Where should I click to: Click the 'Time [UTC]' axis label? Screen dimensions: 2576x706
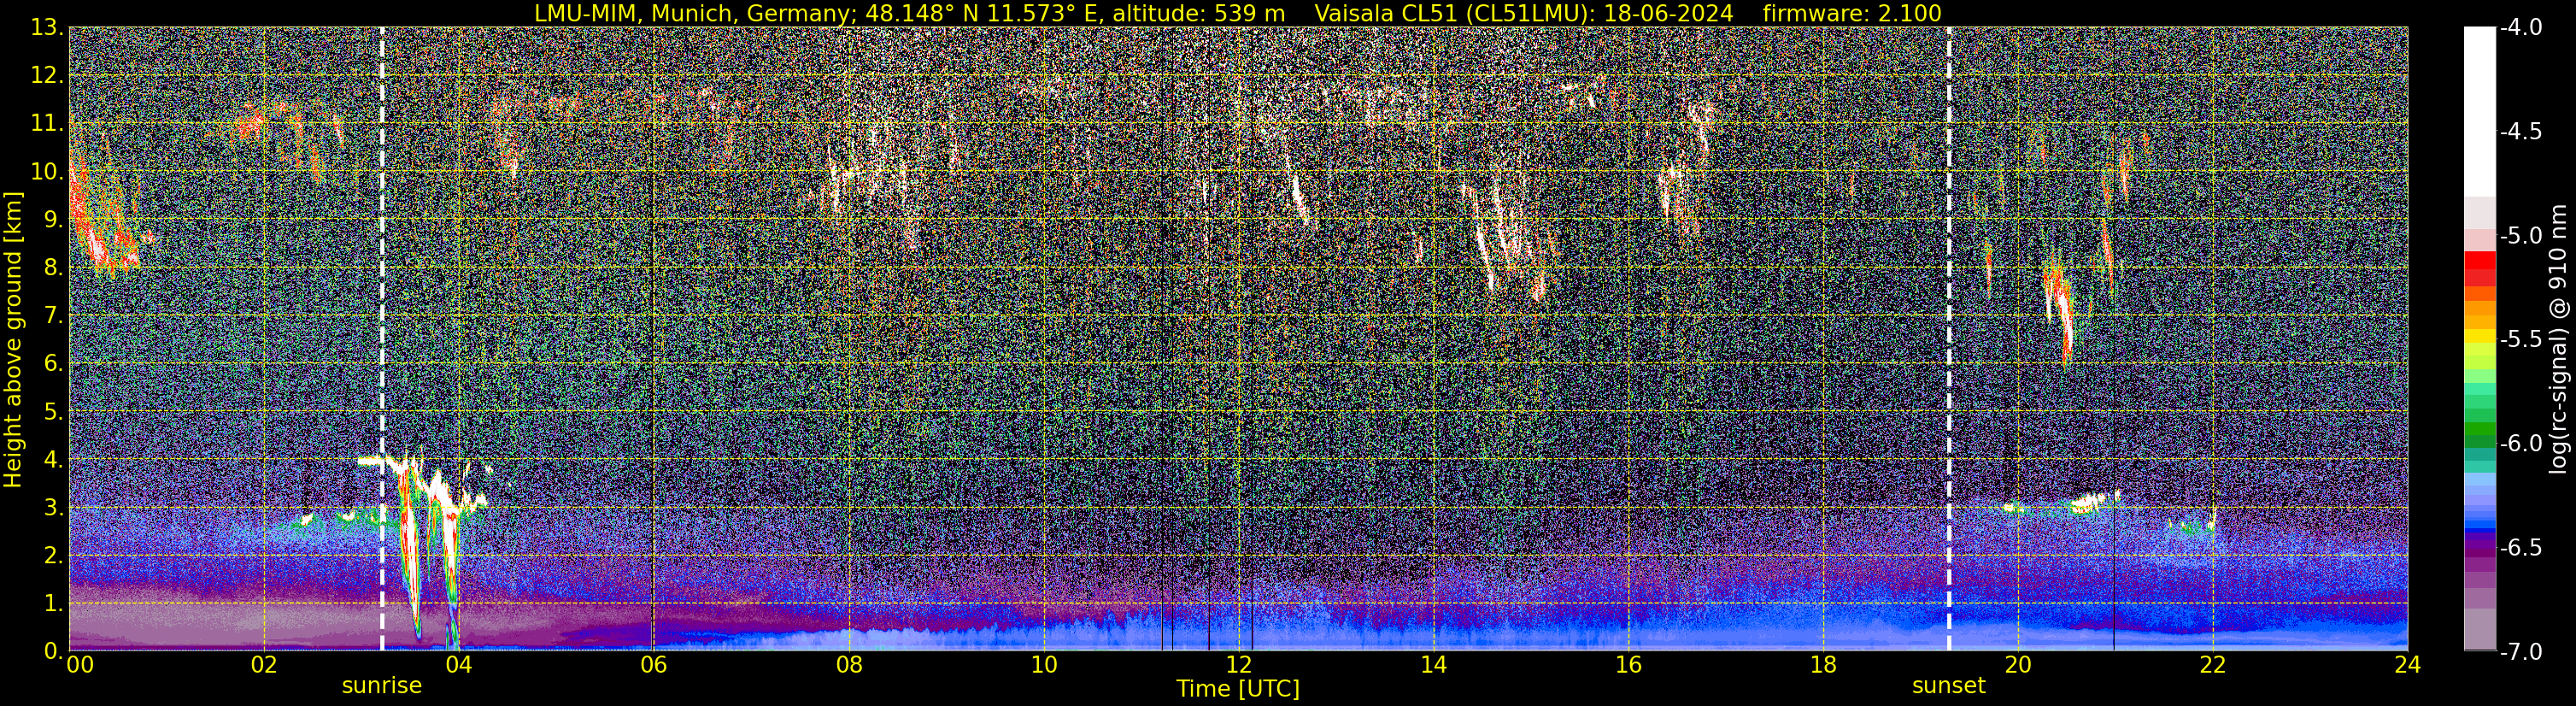[1238, 689]
